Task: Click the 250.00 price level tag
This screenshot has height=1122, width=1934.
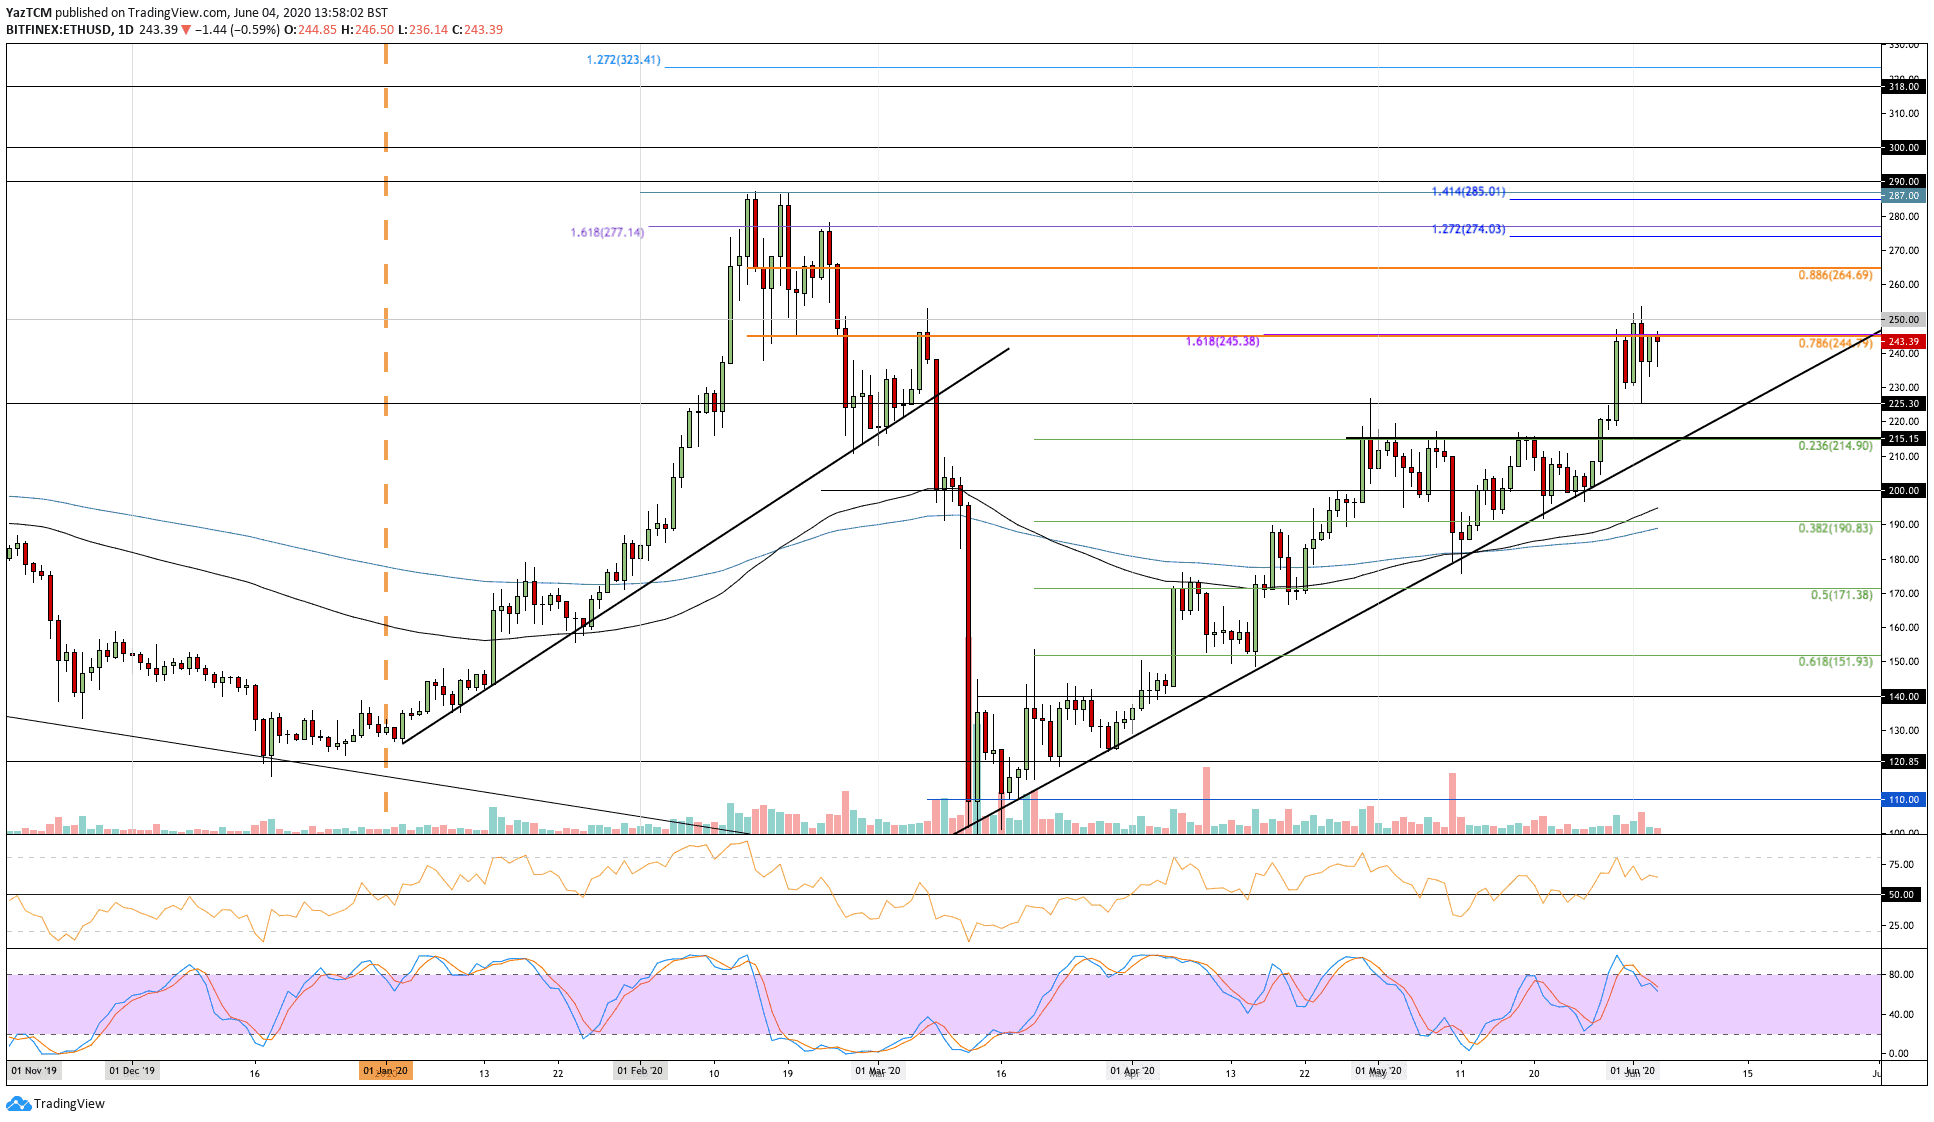Action: pyautogui.click(x=1903, y=319)
